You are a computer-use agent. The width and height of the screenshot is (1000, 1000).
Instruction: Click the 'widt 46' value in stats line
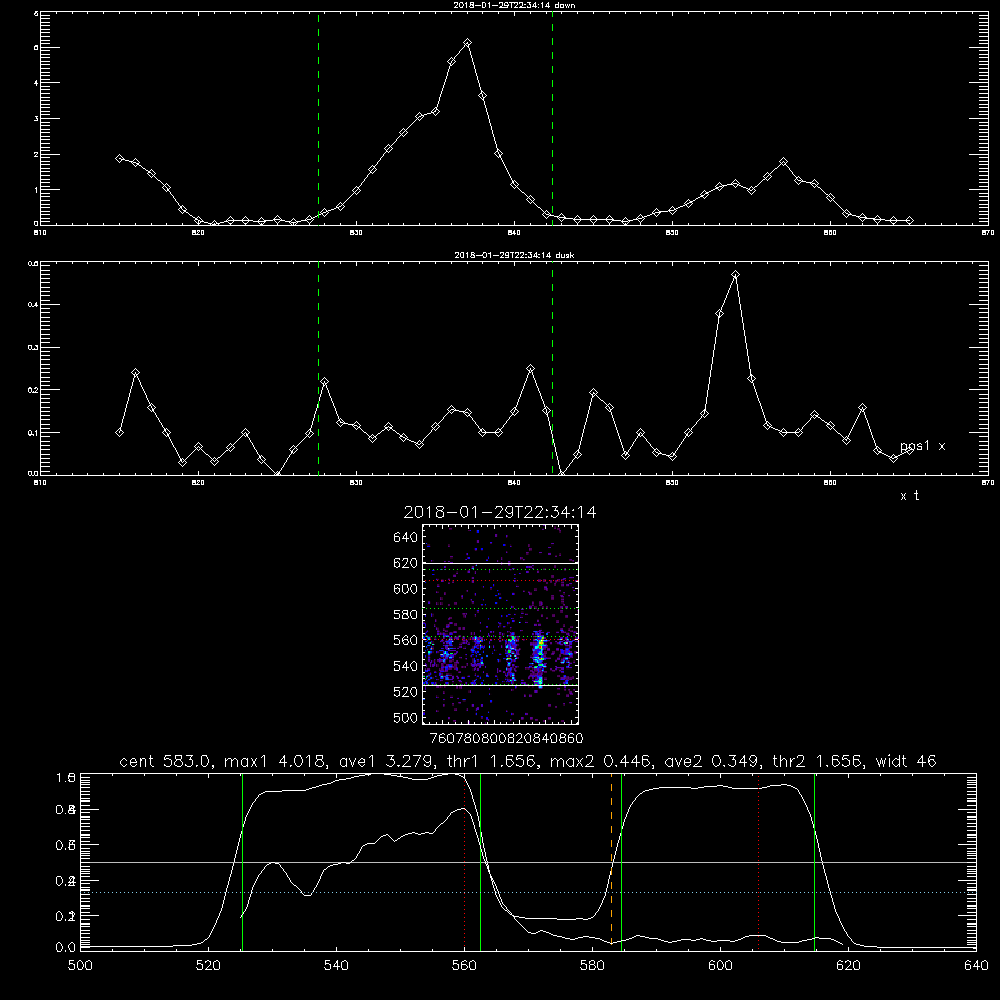pyautogui.click(x=906, y=761)
